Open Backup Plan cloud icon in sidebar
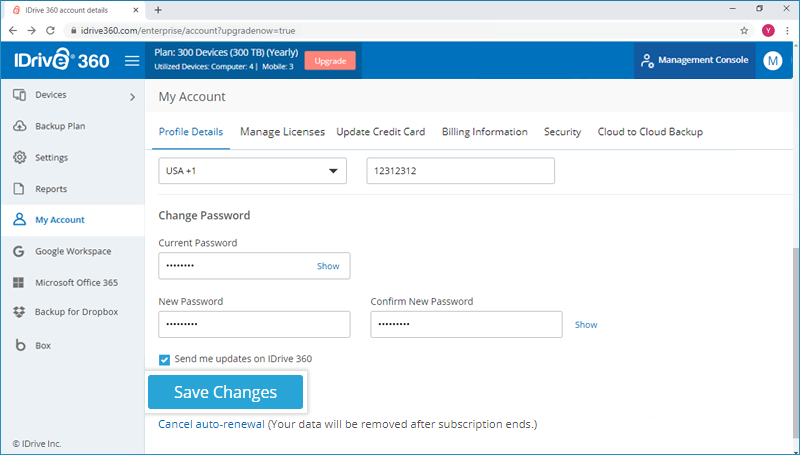Image resolution: width=800 pixels, height=455 pixels. coord(19,127)
